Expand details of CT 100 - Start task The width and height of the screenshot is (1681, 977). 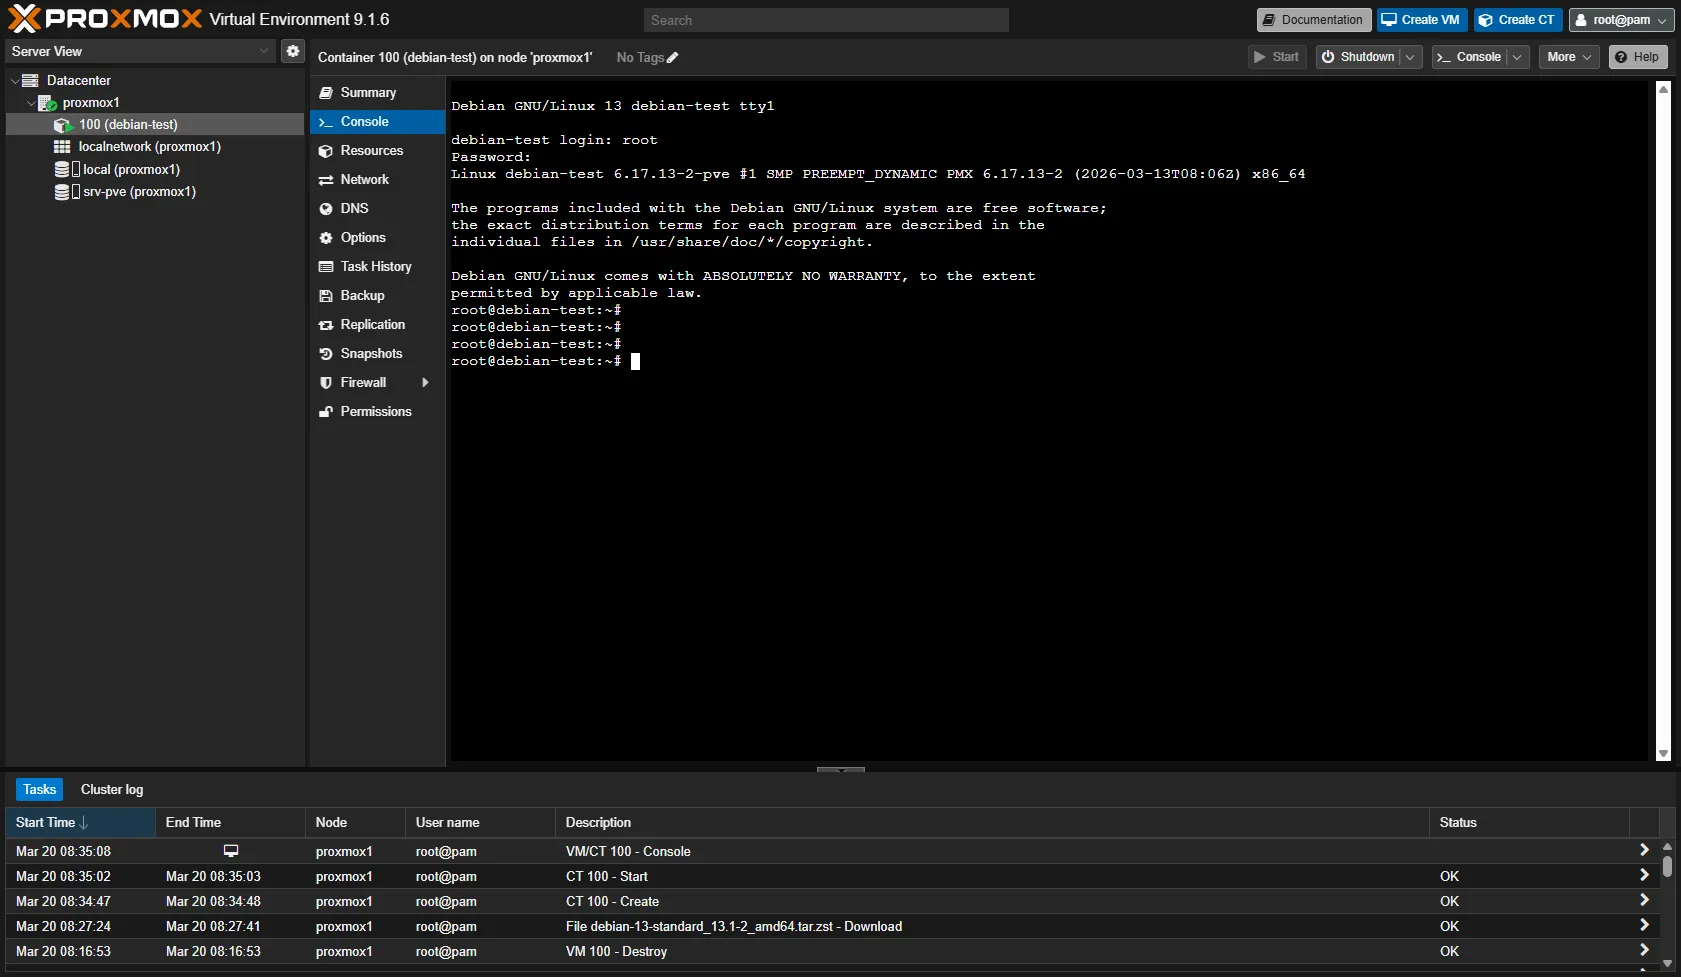tap(1644, 876)
